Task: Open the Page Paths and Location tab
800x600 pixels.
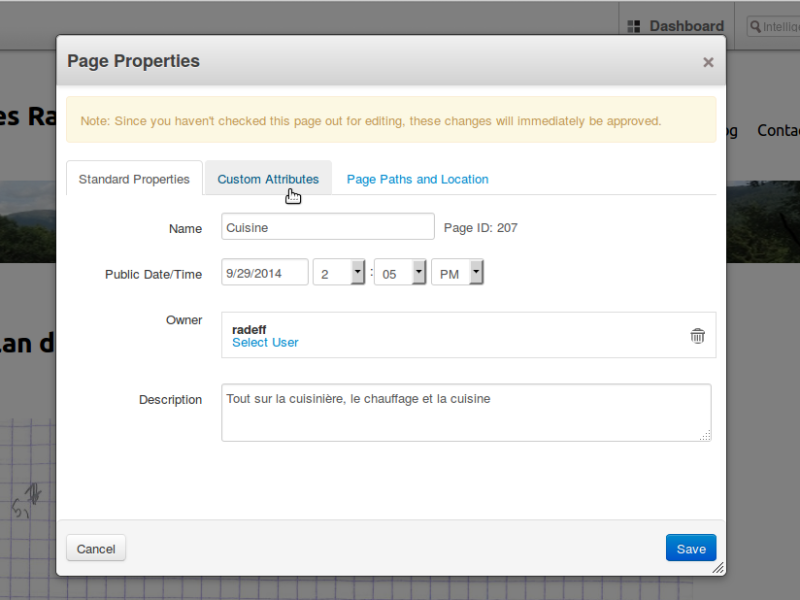Action: coord(417,179)
